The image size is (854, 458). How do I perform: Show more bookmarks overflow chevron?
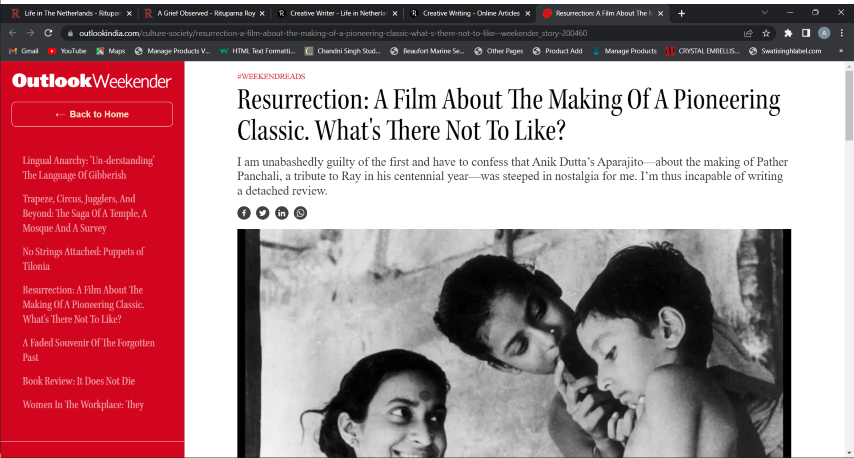point(841,51)
